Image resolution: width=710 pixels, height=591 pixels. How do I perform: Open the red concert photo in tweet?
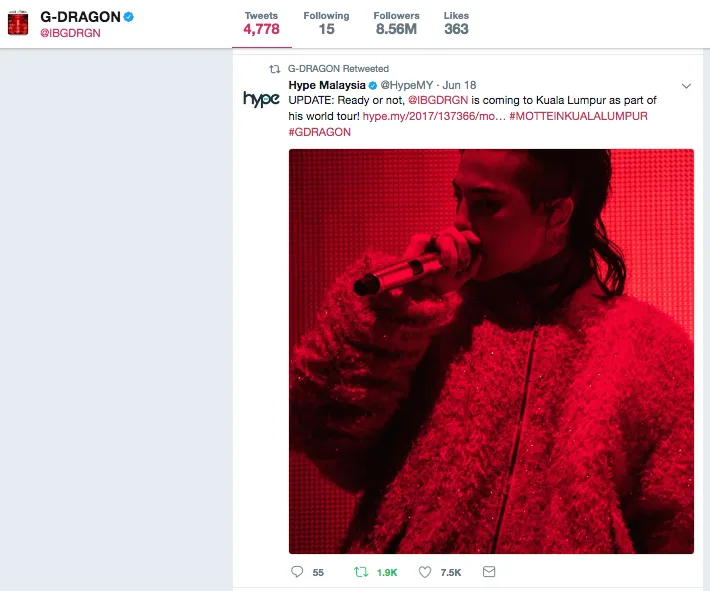(x=491, y=351)
